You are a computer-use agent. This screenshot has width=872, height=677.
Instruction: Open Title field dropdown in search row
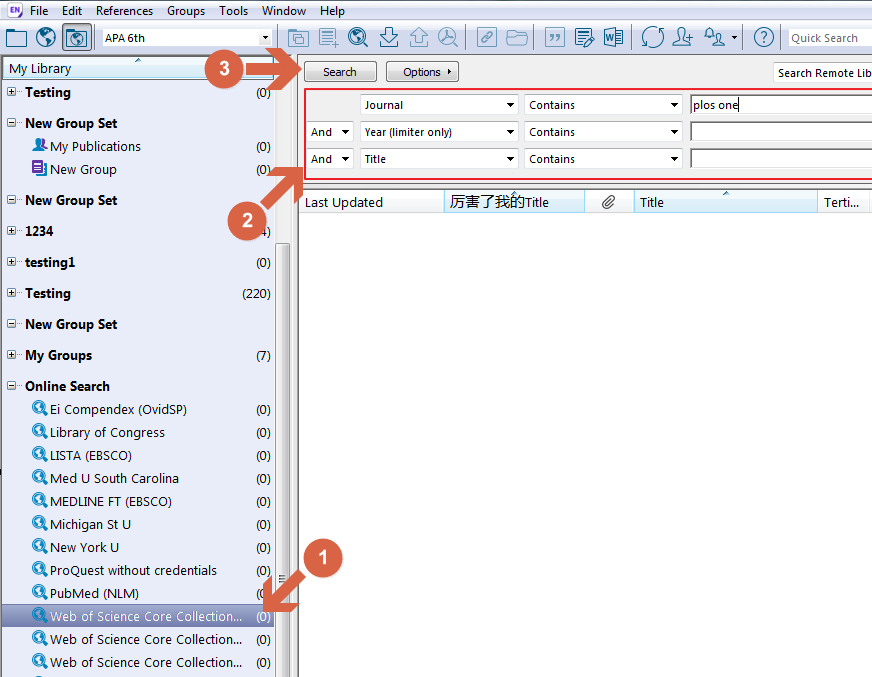pyautogui.click(x=439, y=159)
